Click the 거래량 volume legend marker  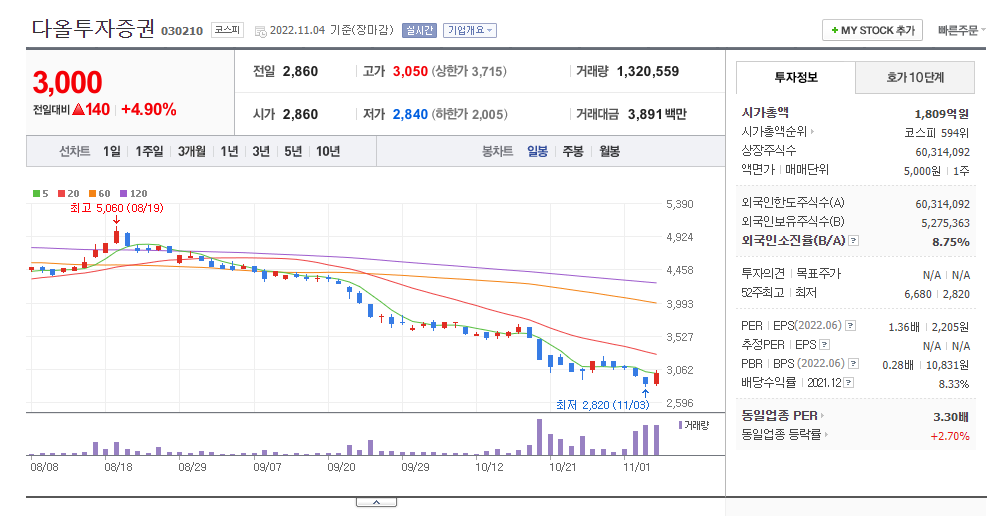click(694, 425)
